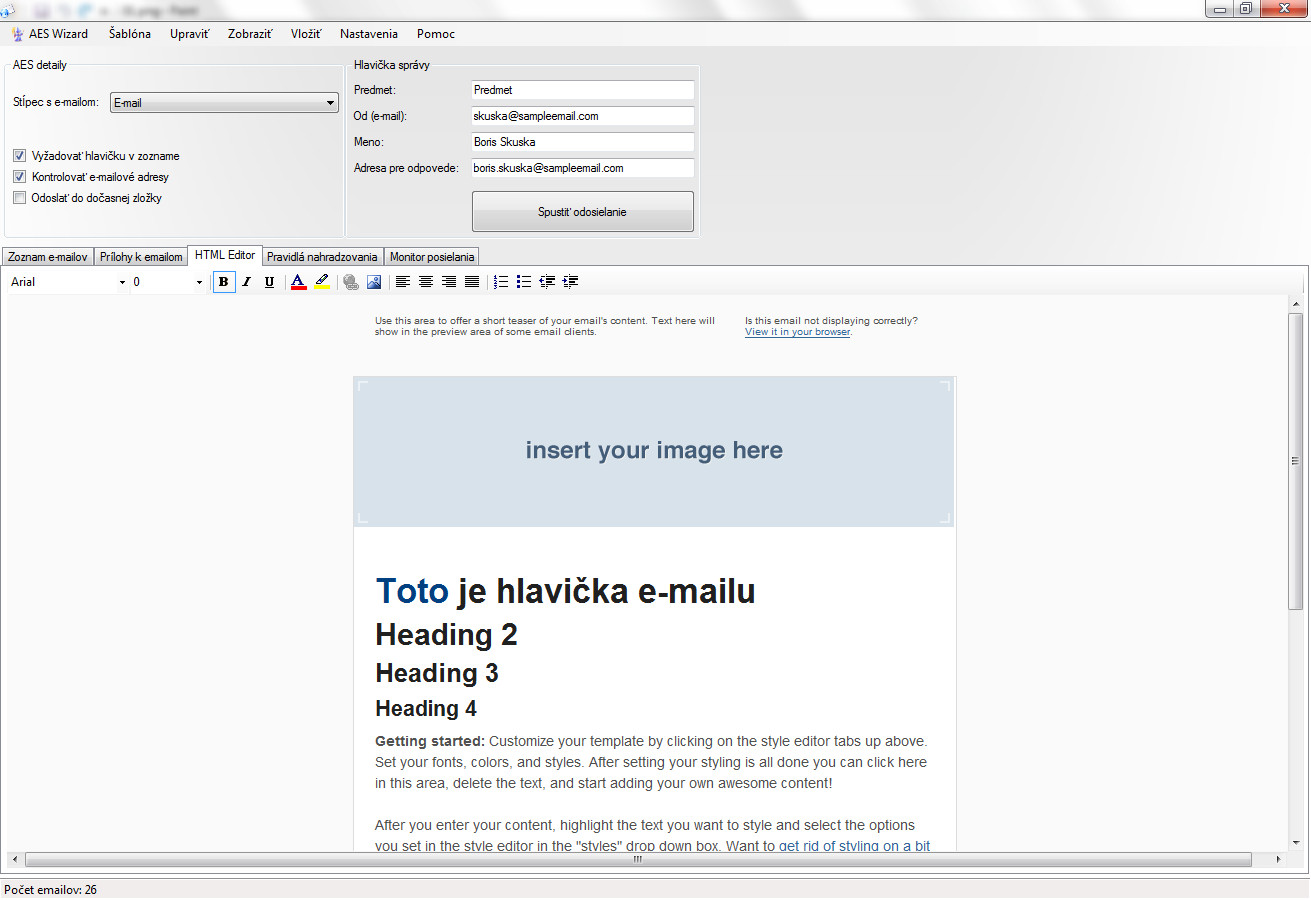Click the Meno field with Boris Skuska
Viewport: 1311px width, 900px height.
coord(583,142)
